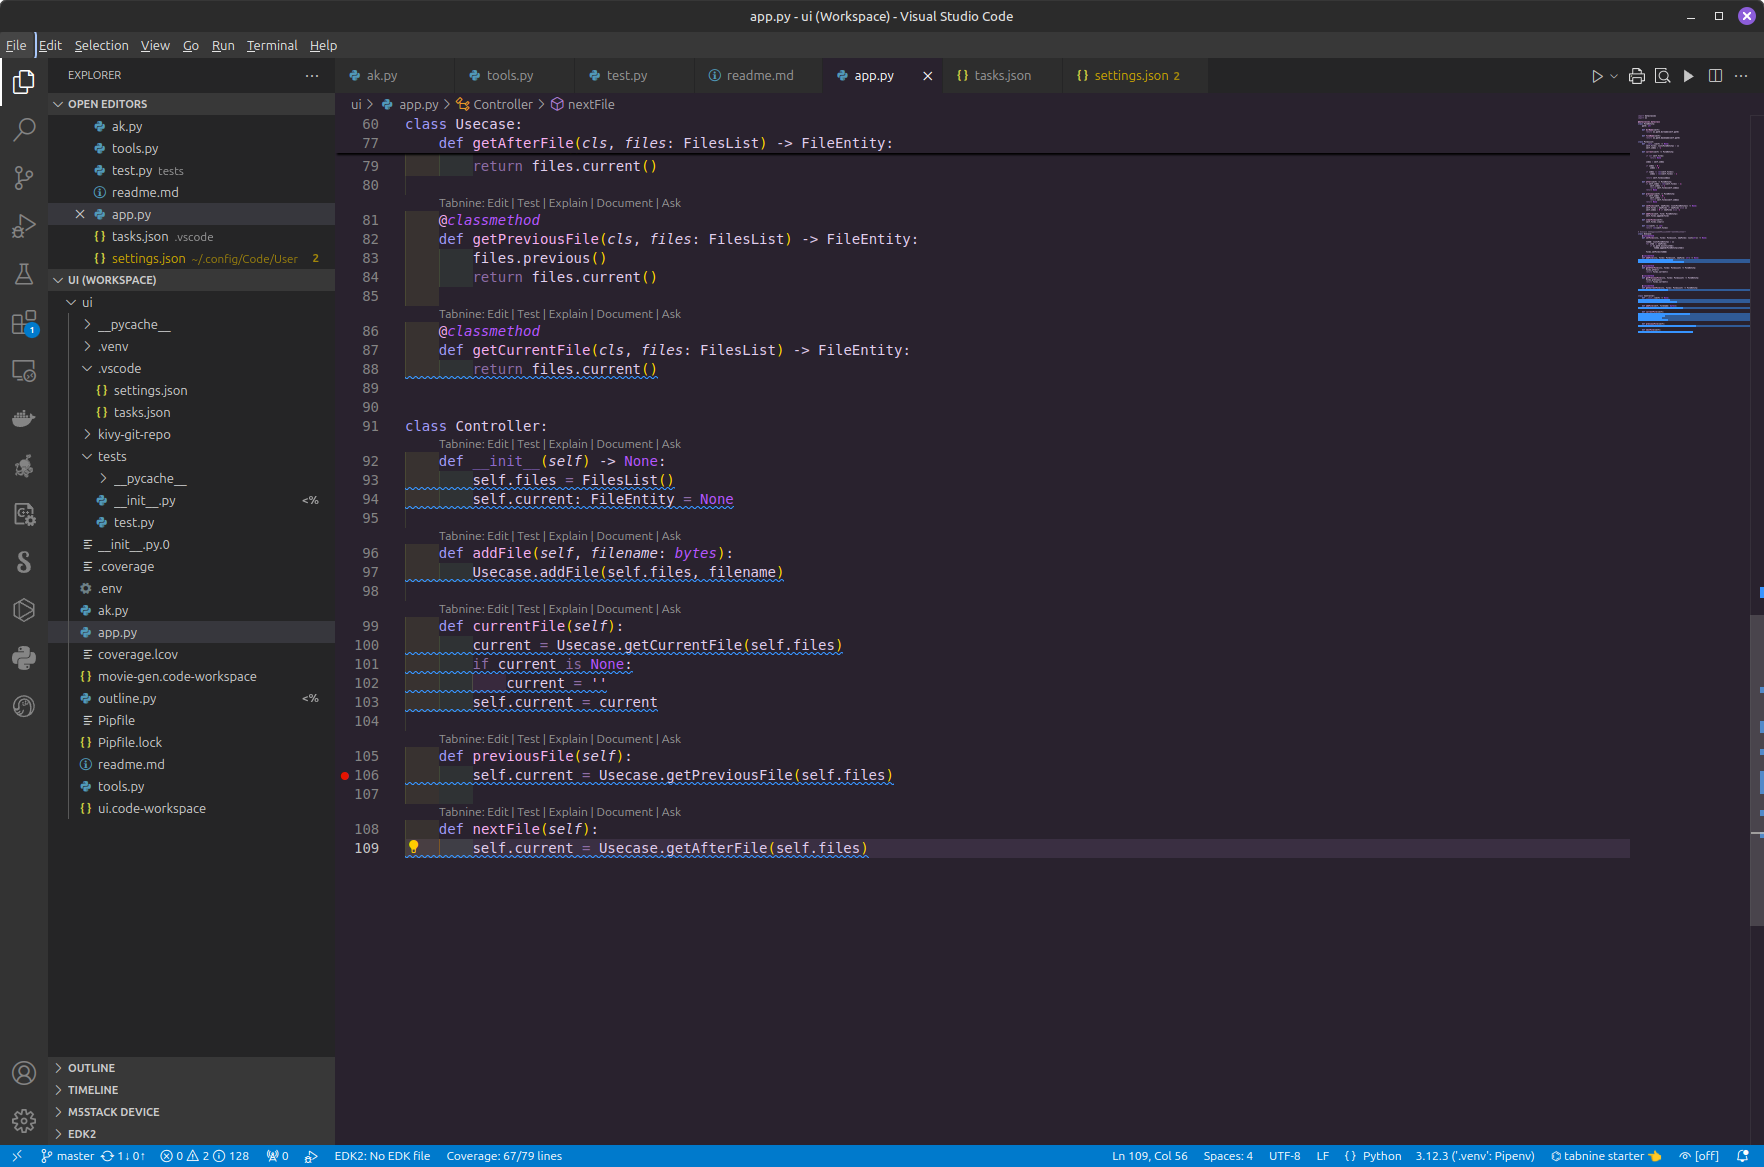This screenshot has width=1764, height=1167.
Task: Open the Testing beaker panel
Action: click(x=24, y=273)
